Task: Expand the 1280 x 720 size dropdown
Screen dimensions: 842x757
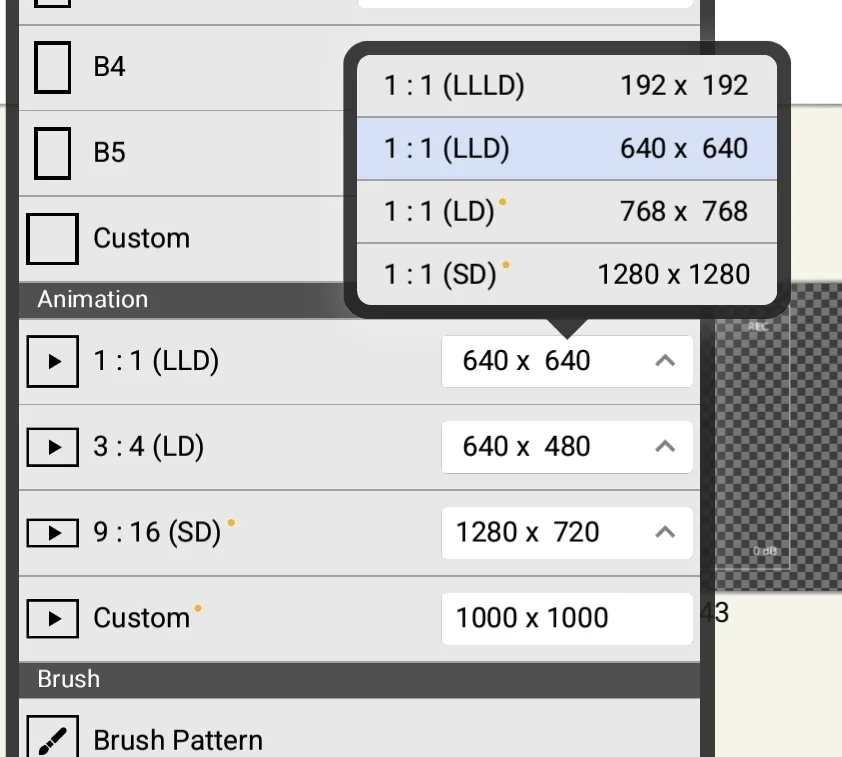Action: [665, 532]
